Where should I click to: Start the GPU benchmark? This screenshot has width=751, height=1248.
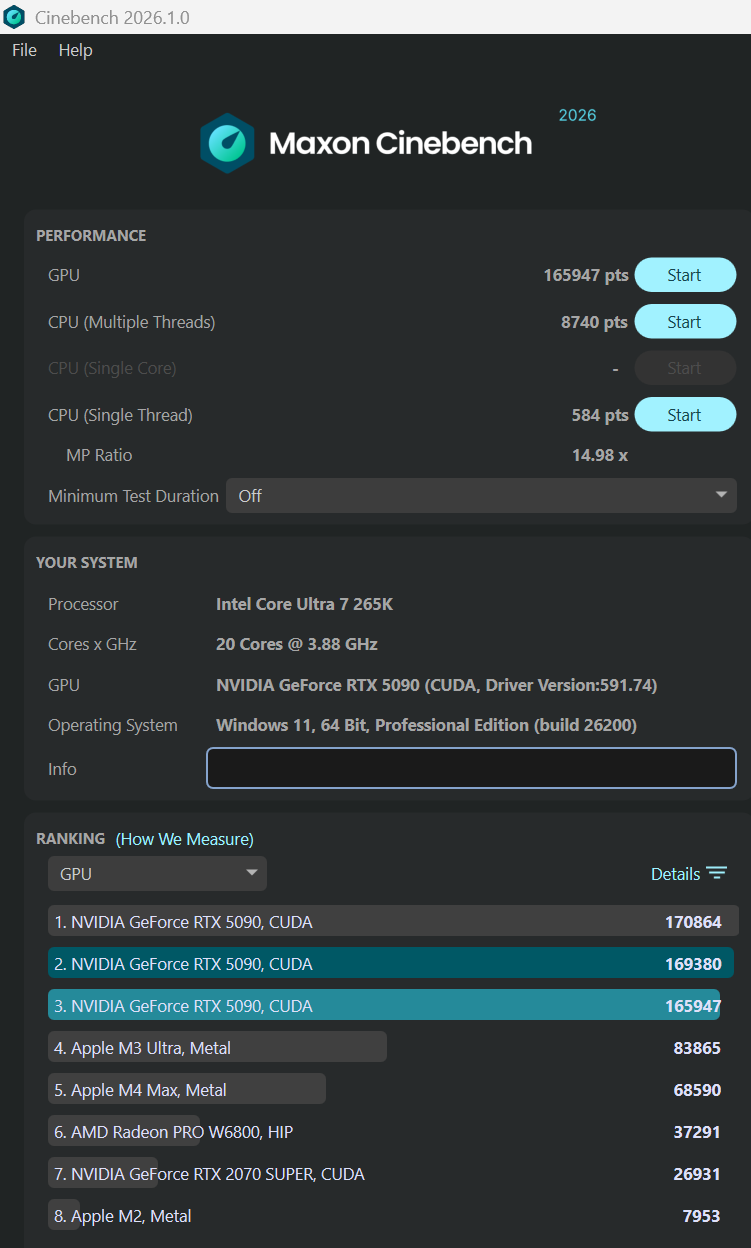(685, 275)
